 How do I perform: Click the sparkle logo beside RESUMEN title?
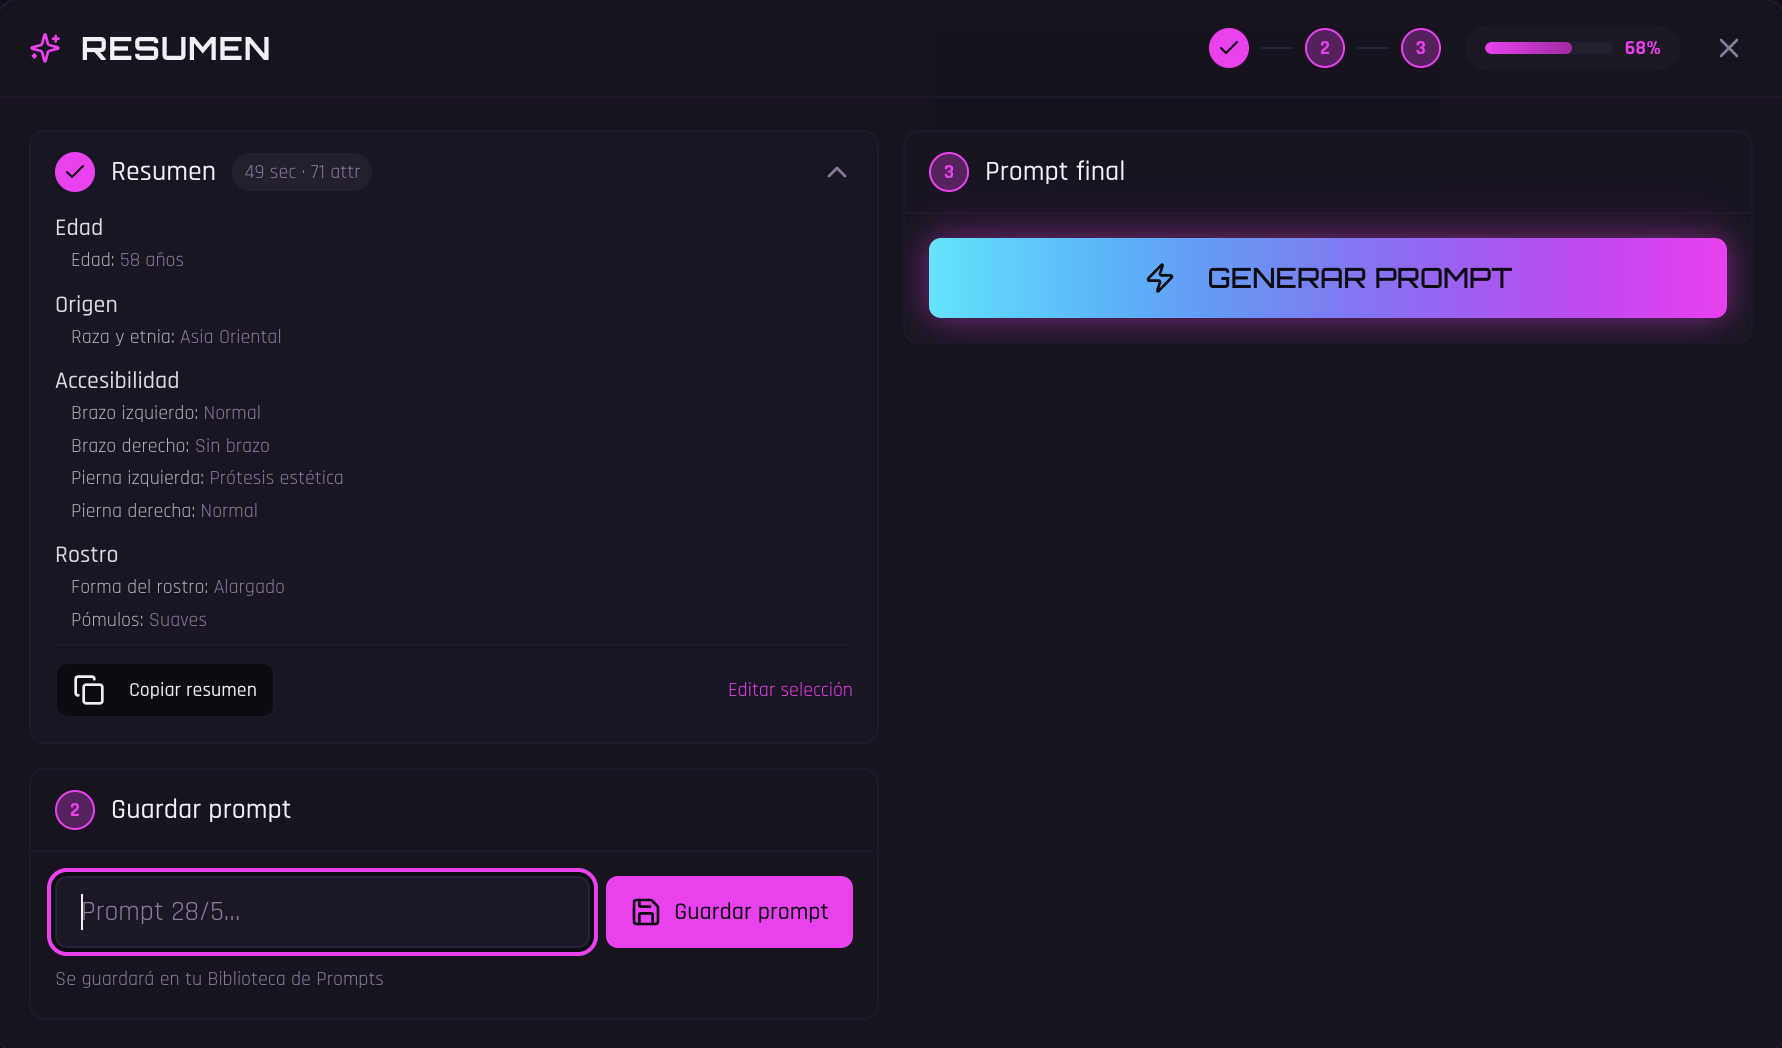coord(45,48)
